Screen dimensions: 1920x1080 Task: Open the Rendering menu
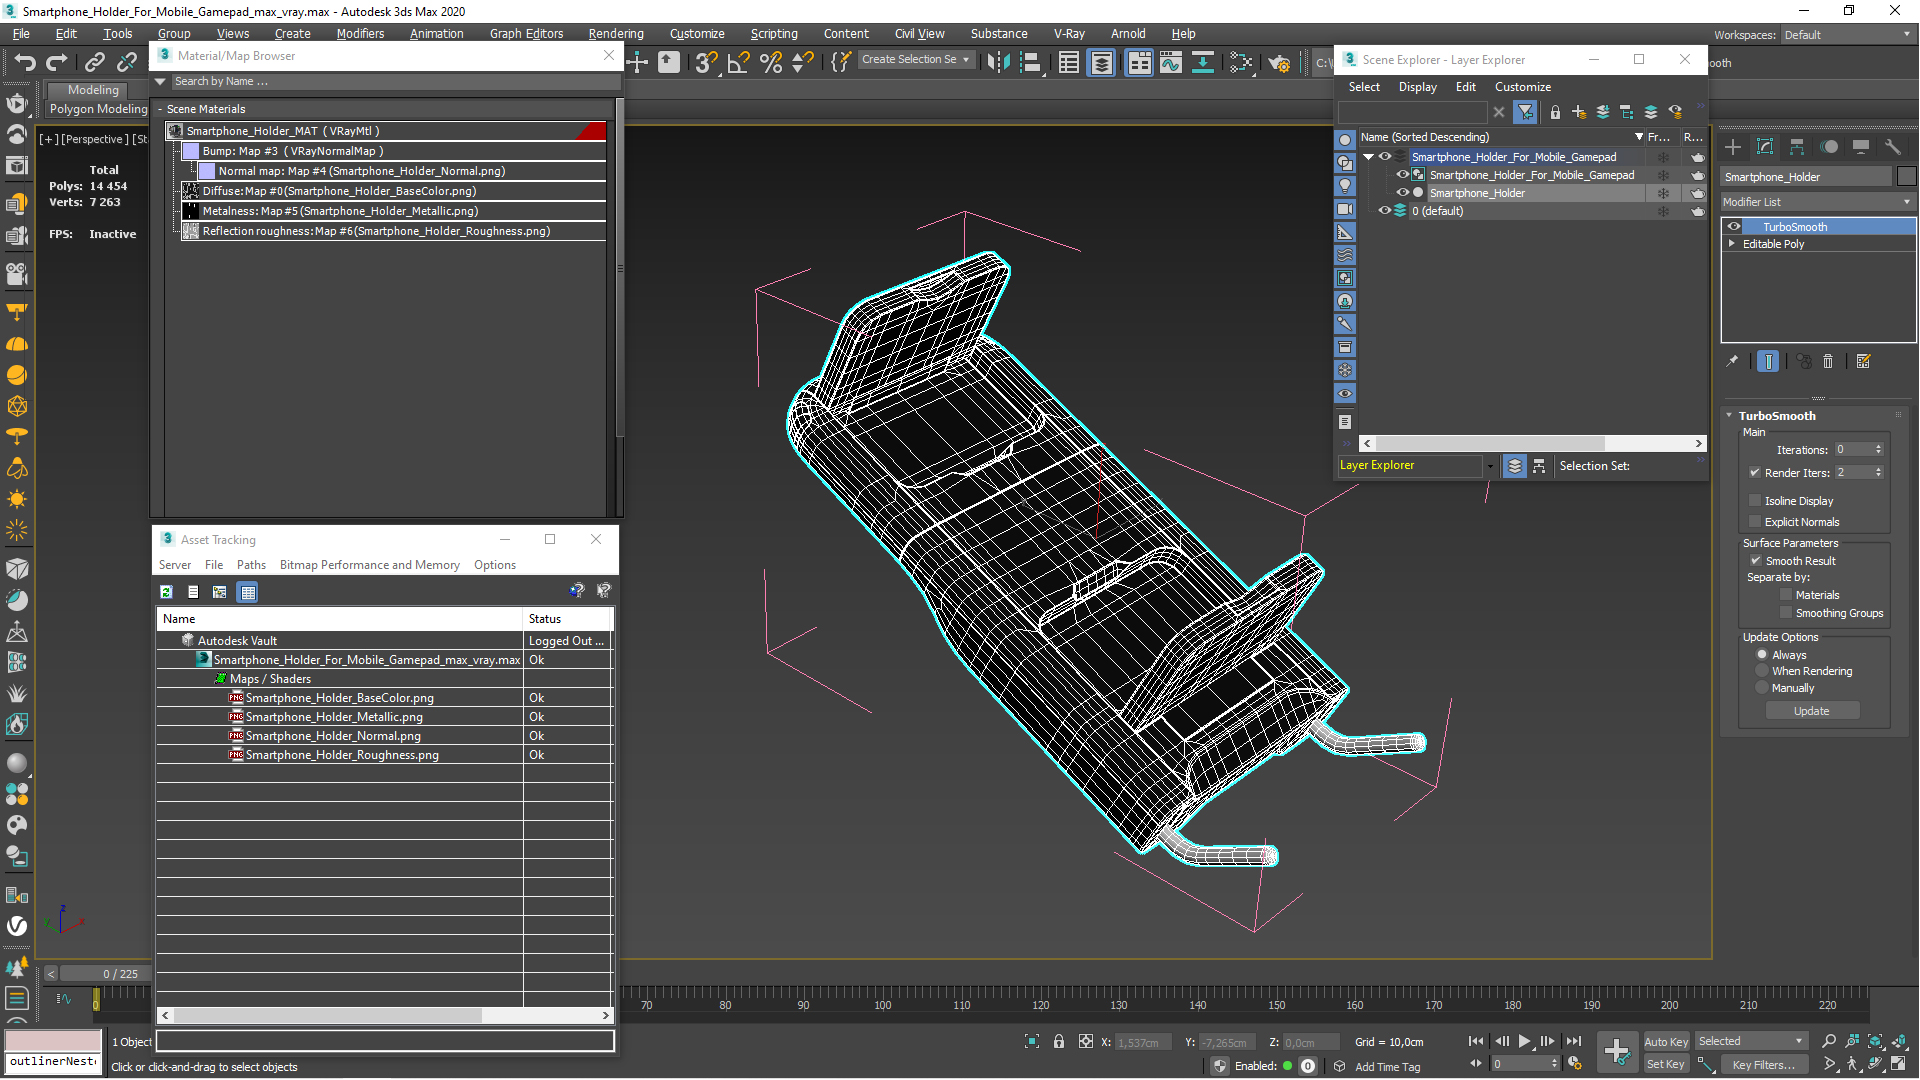click(616, 33)
